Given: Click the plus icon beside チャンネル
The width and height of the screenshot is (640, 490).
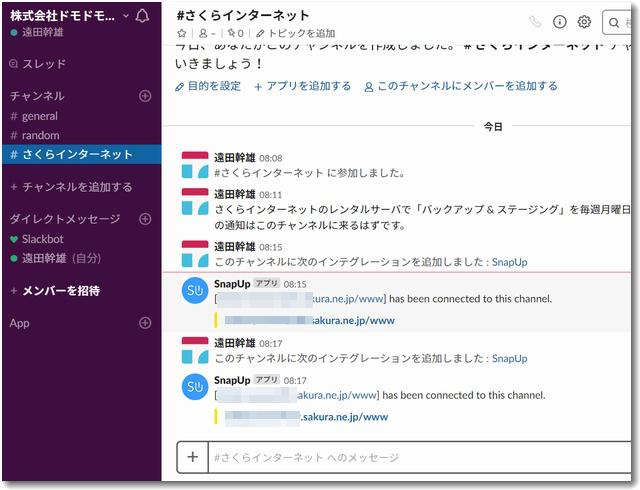Looking at the screenshot, I should click(145, 96).
